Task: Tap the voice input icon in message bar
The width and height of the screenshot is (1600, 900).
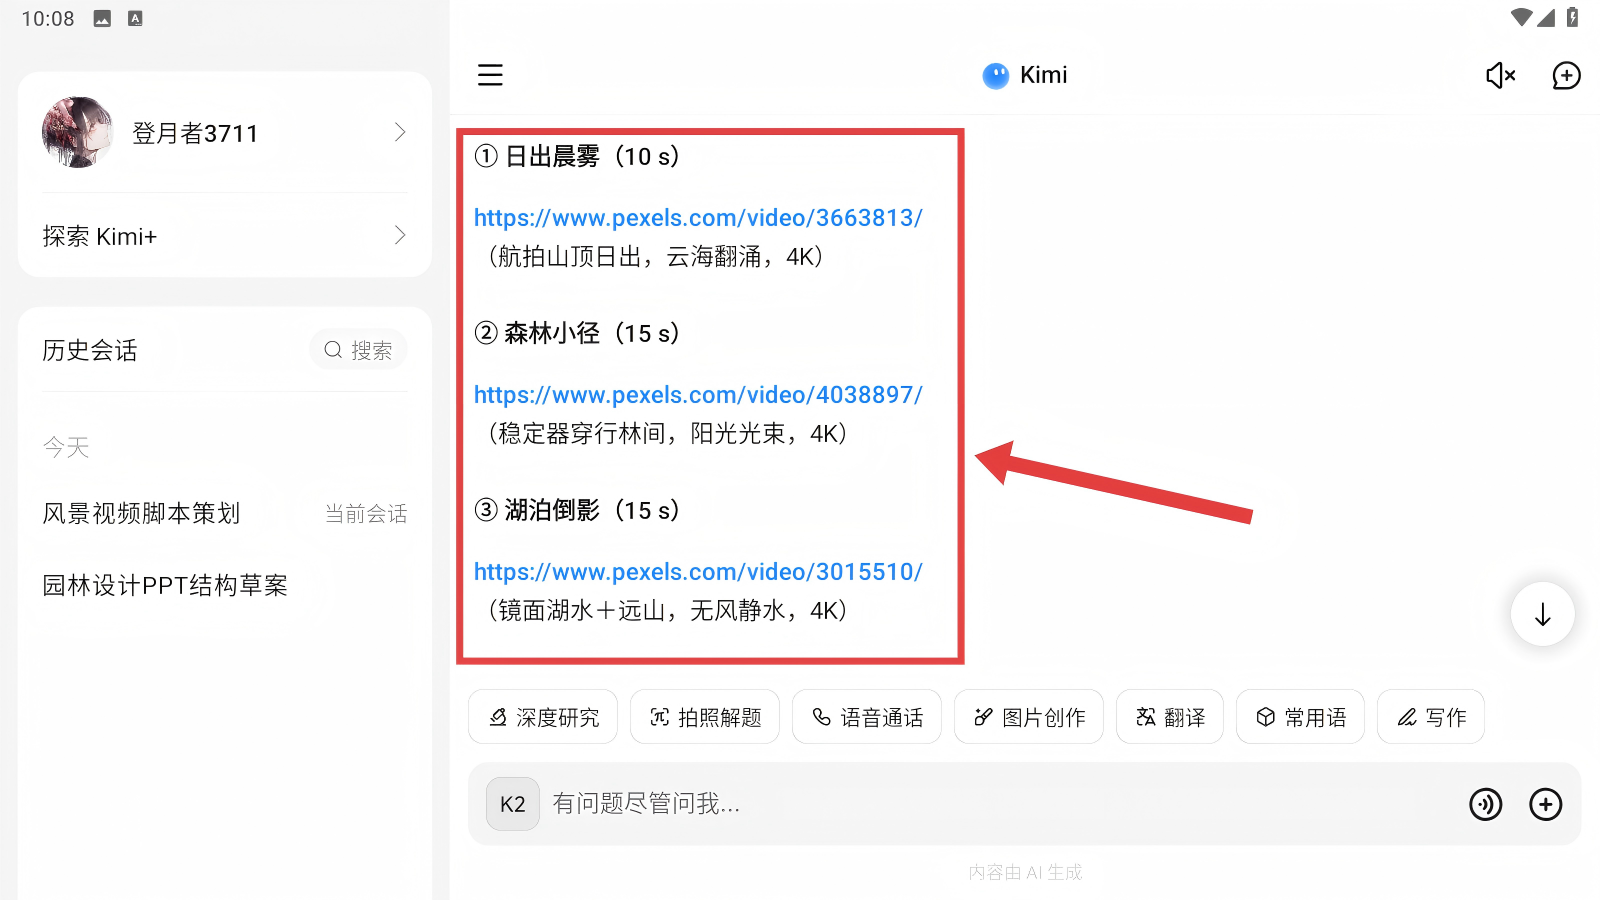Action: pyautogui.click(x=1485, y=804)
